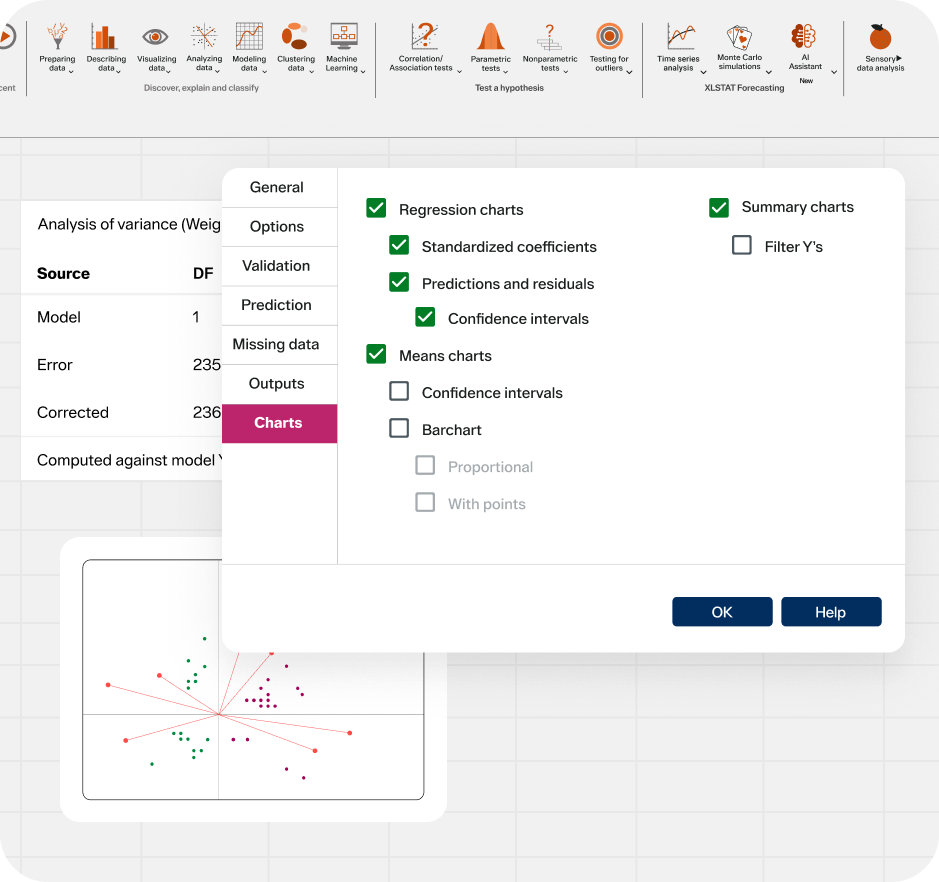939x882 pixels.
Task: Click the Describing data histogram icon
Action: tap(105, 37)
